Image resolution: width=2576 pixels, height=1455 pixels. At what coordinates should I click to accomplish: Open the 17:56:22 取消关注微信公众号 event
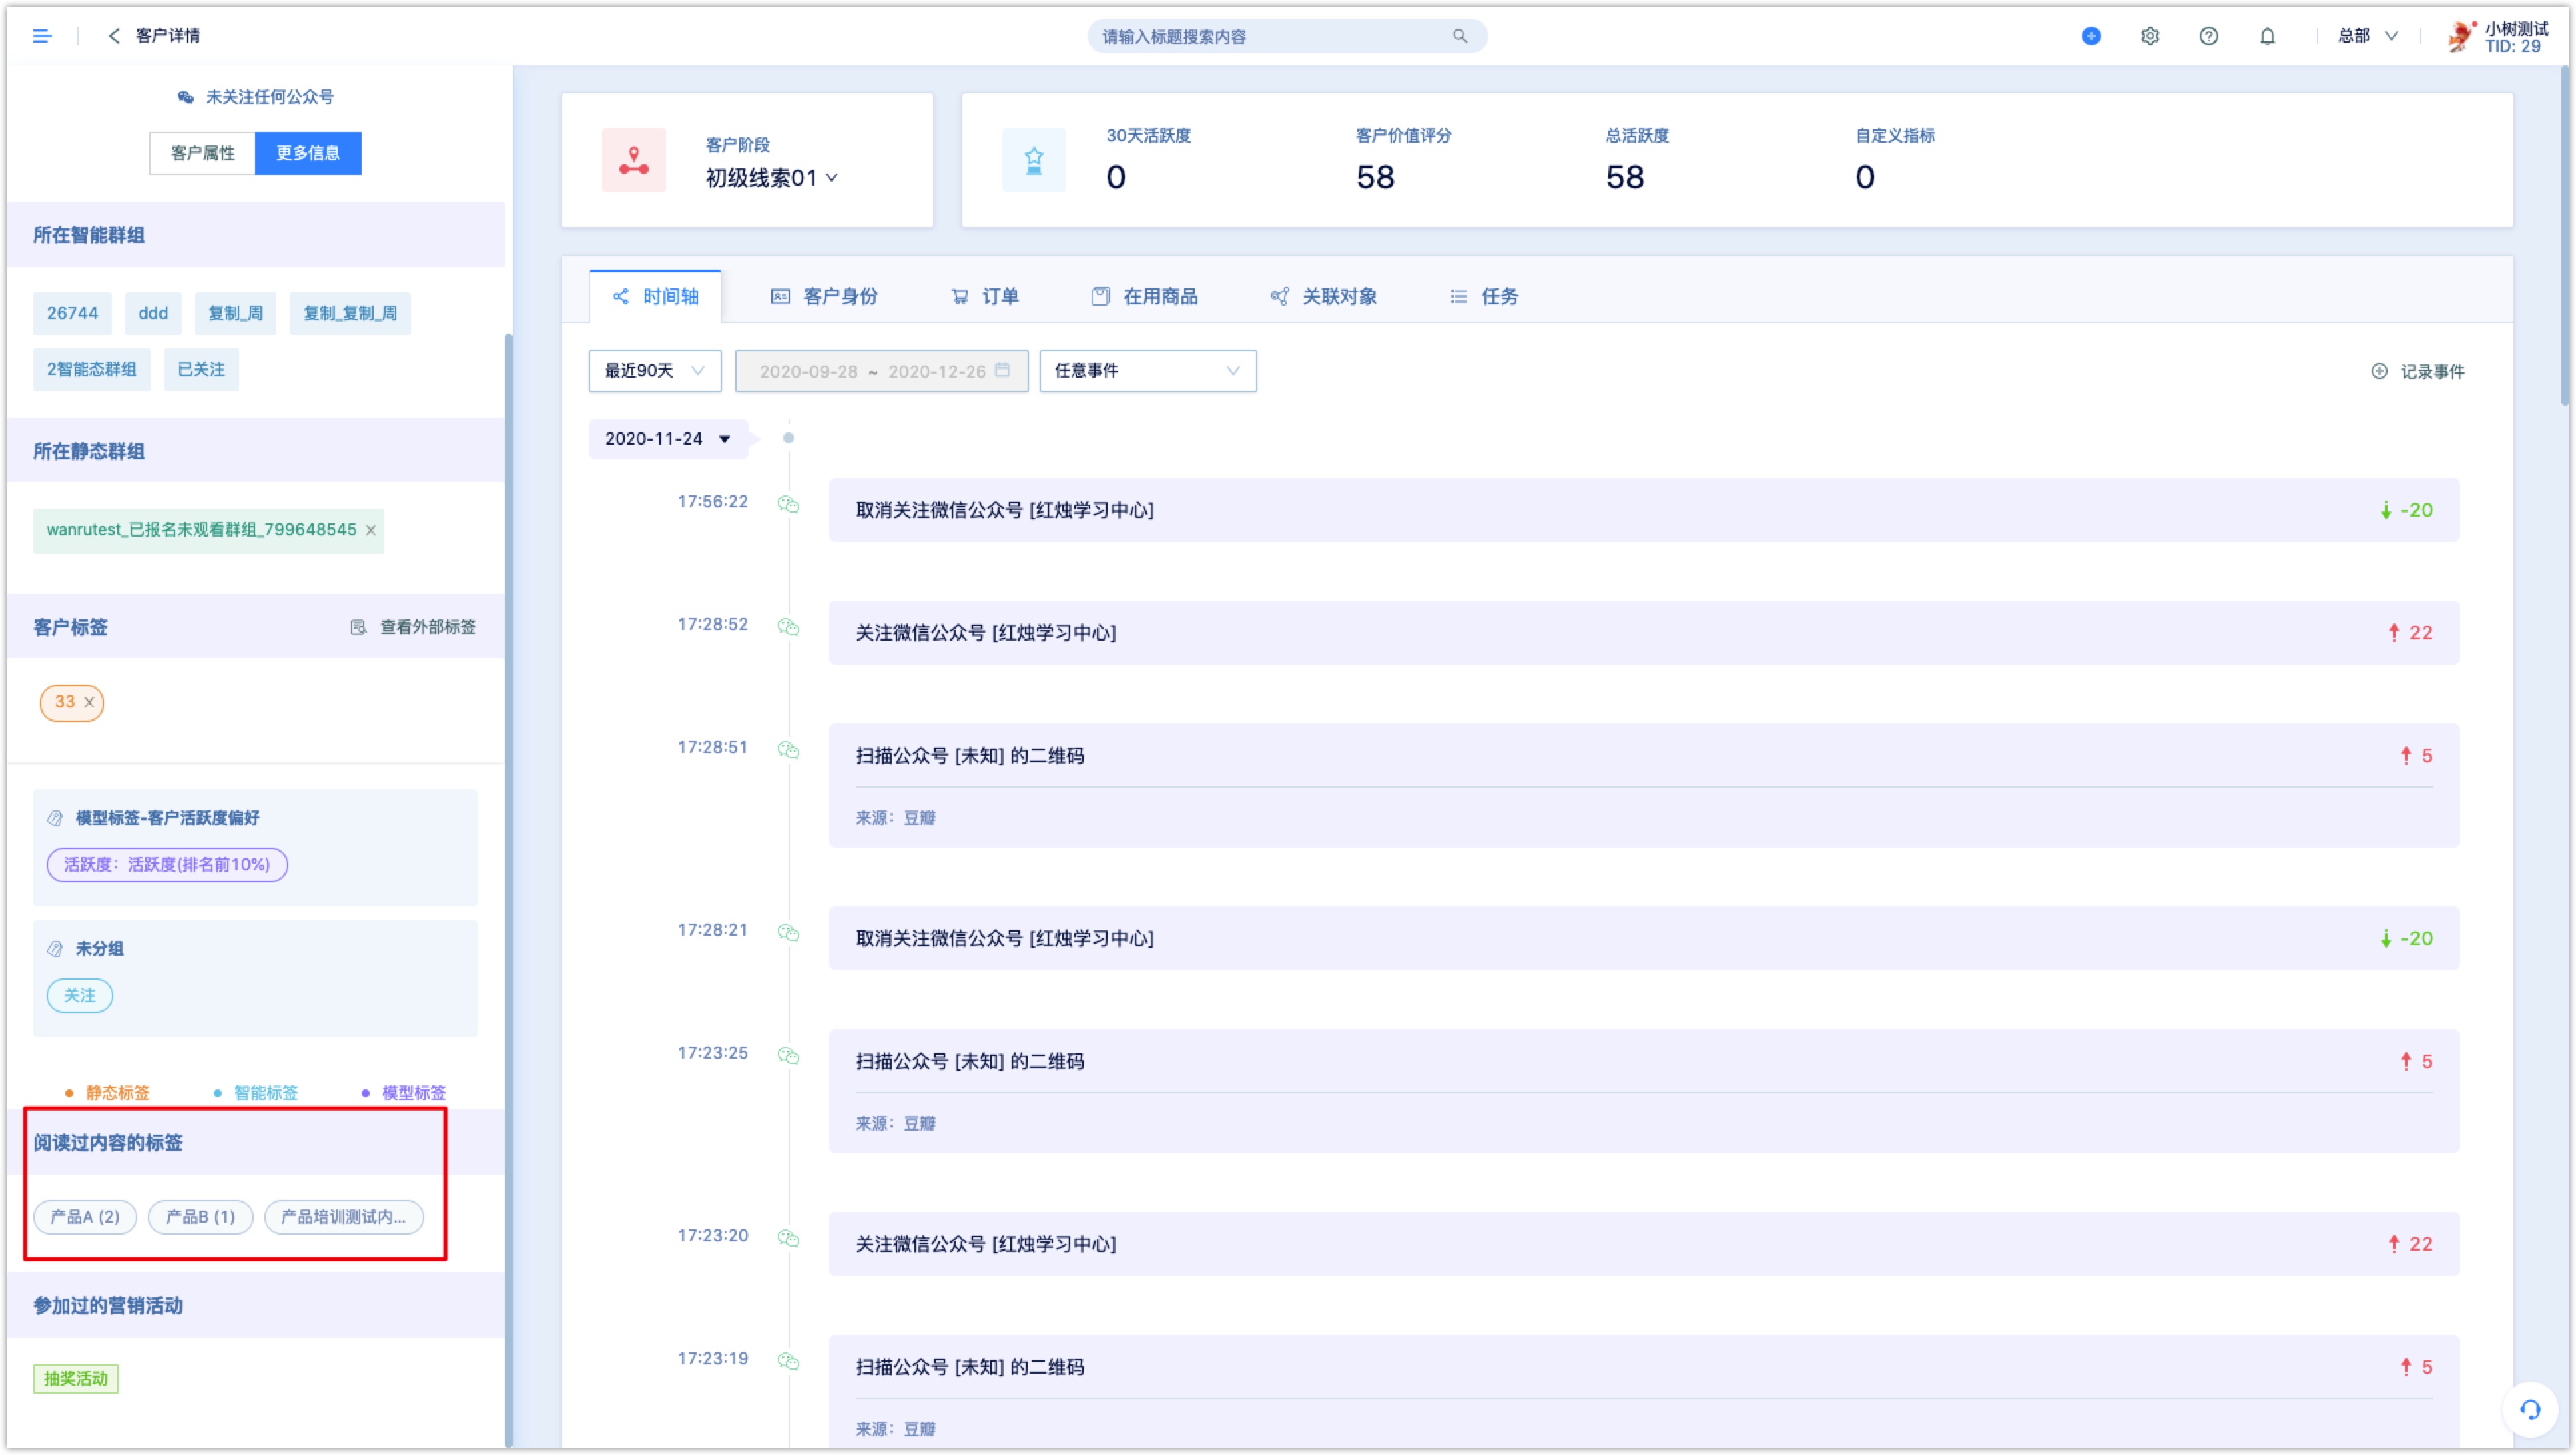(x=1643, y=510)
